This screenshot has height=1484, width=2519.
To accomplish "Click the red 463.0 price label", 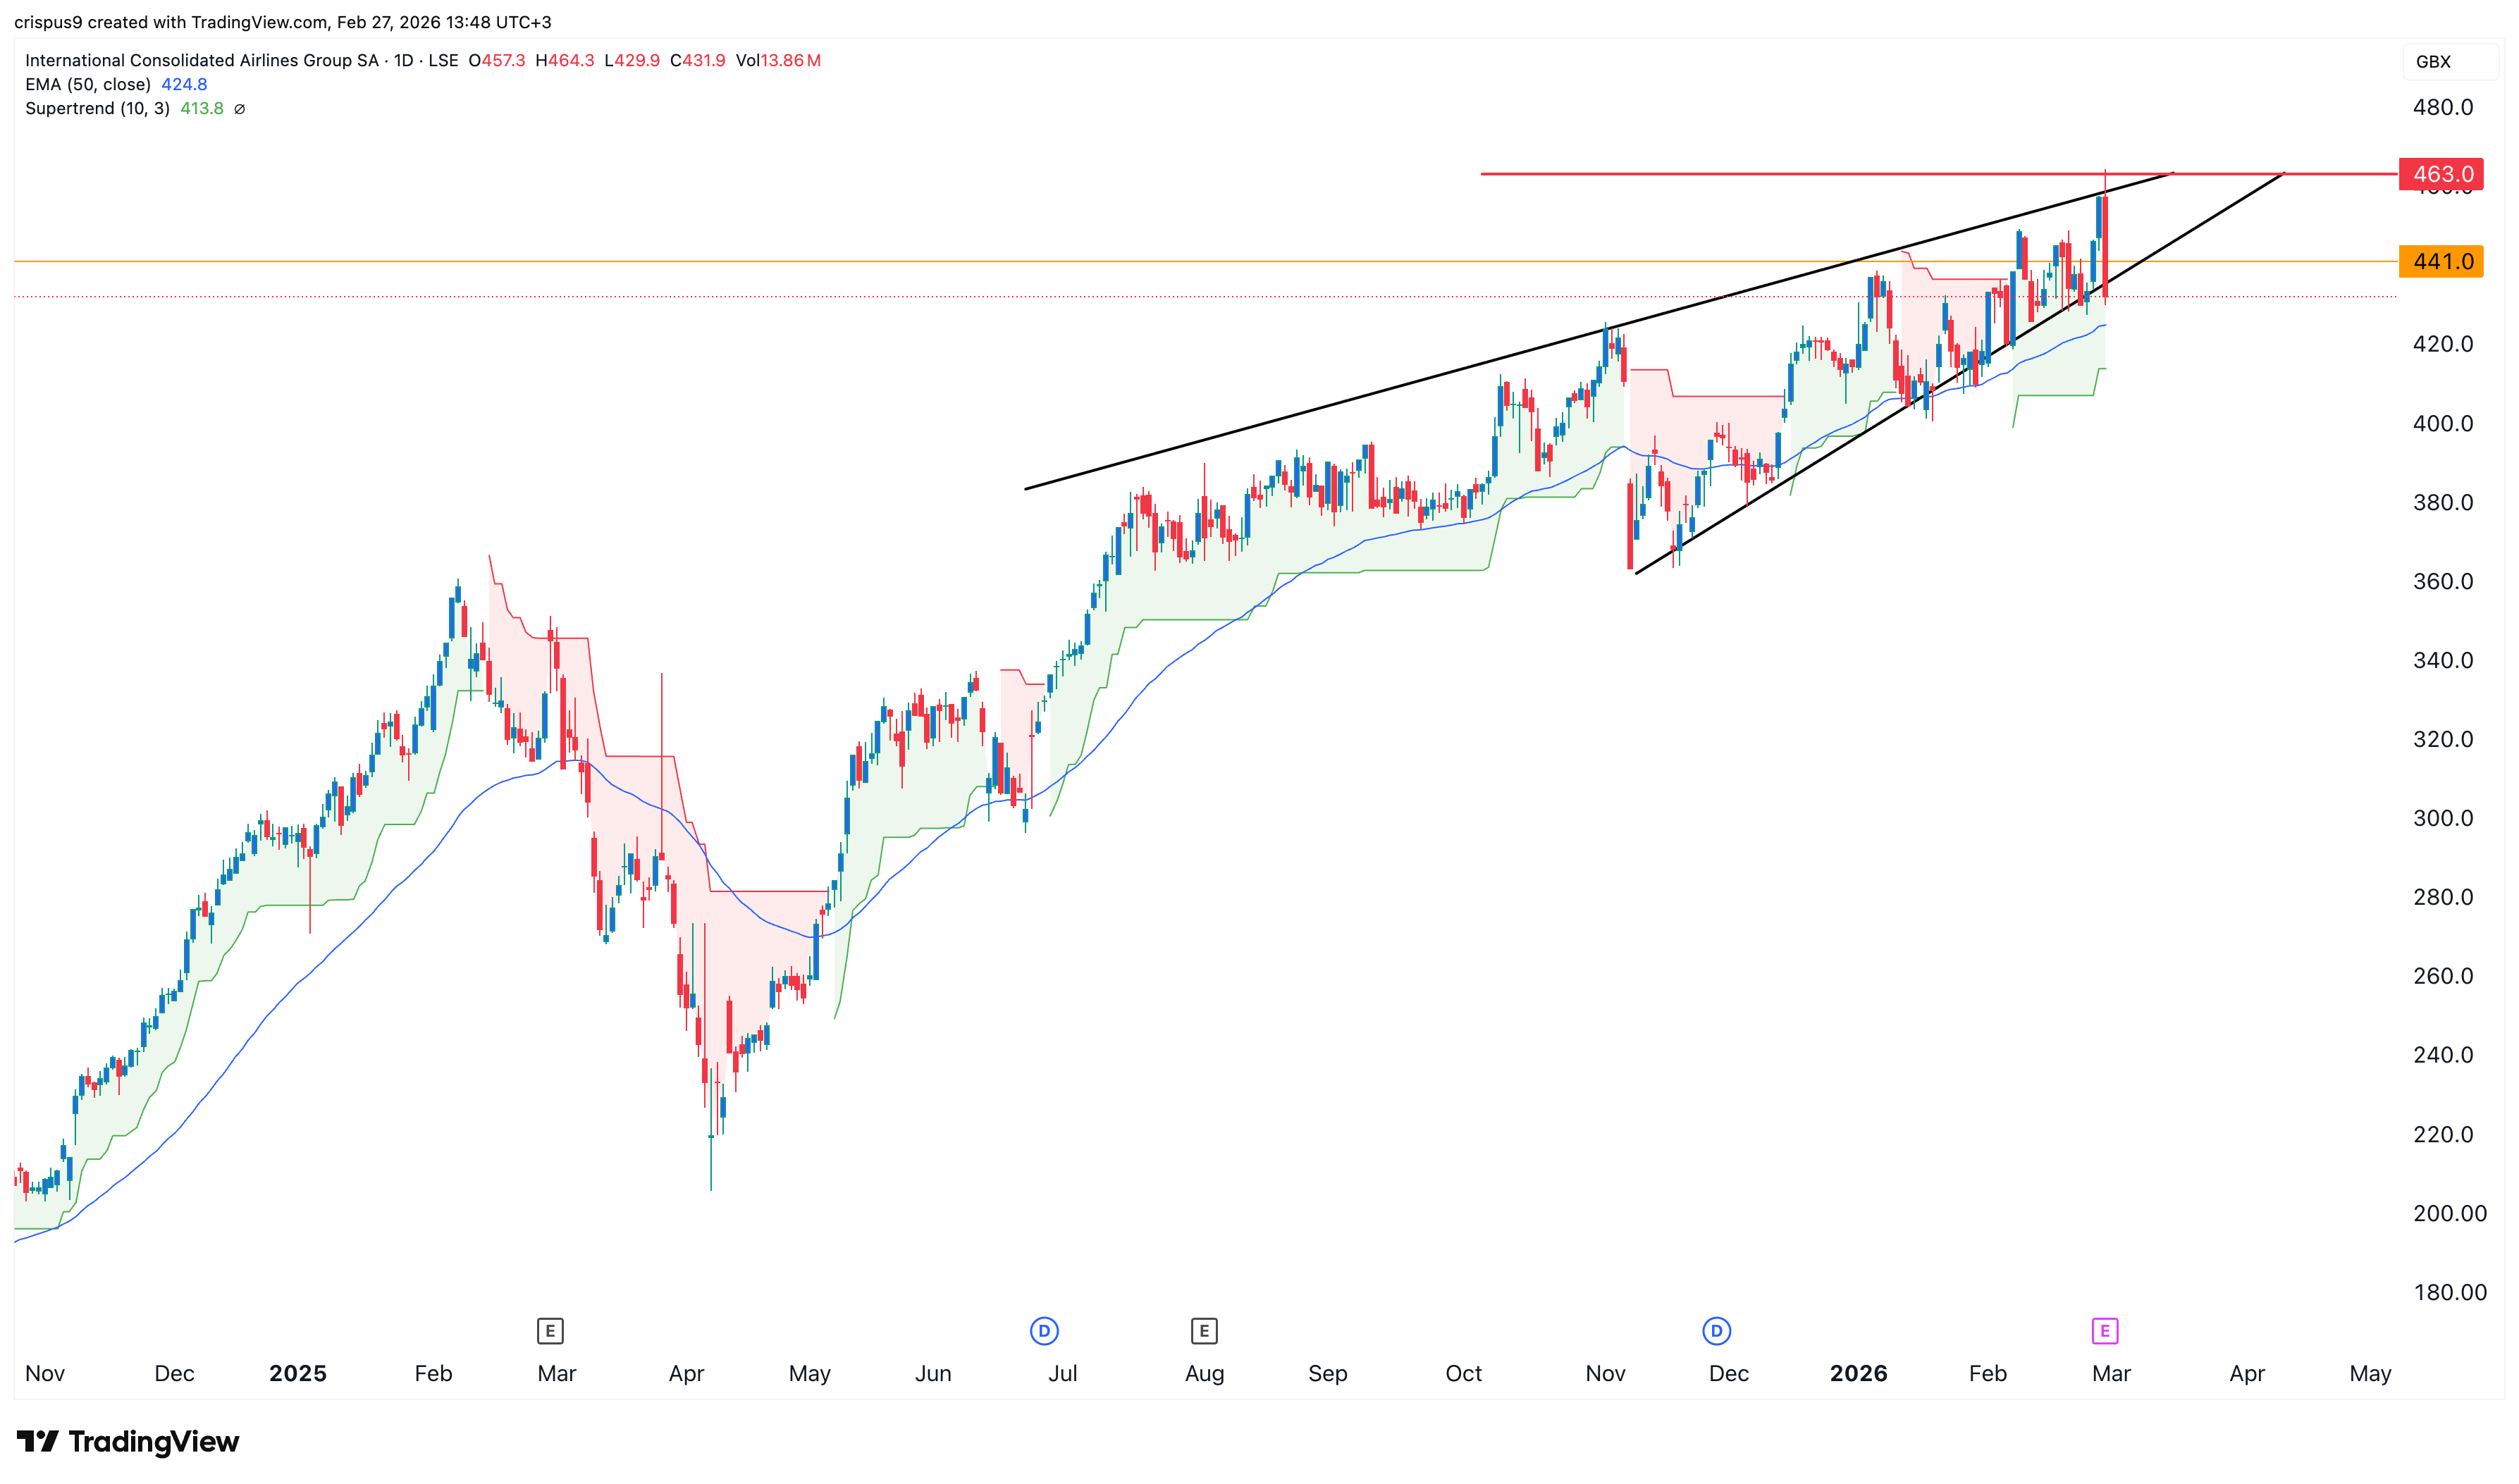I will click(x=2445, y=173).
